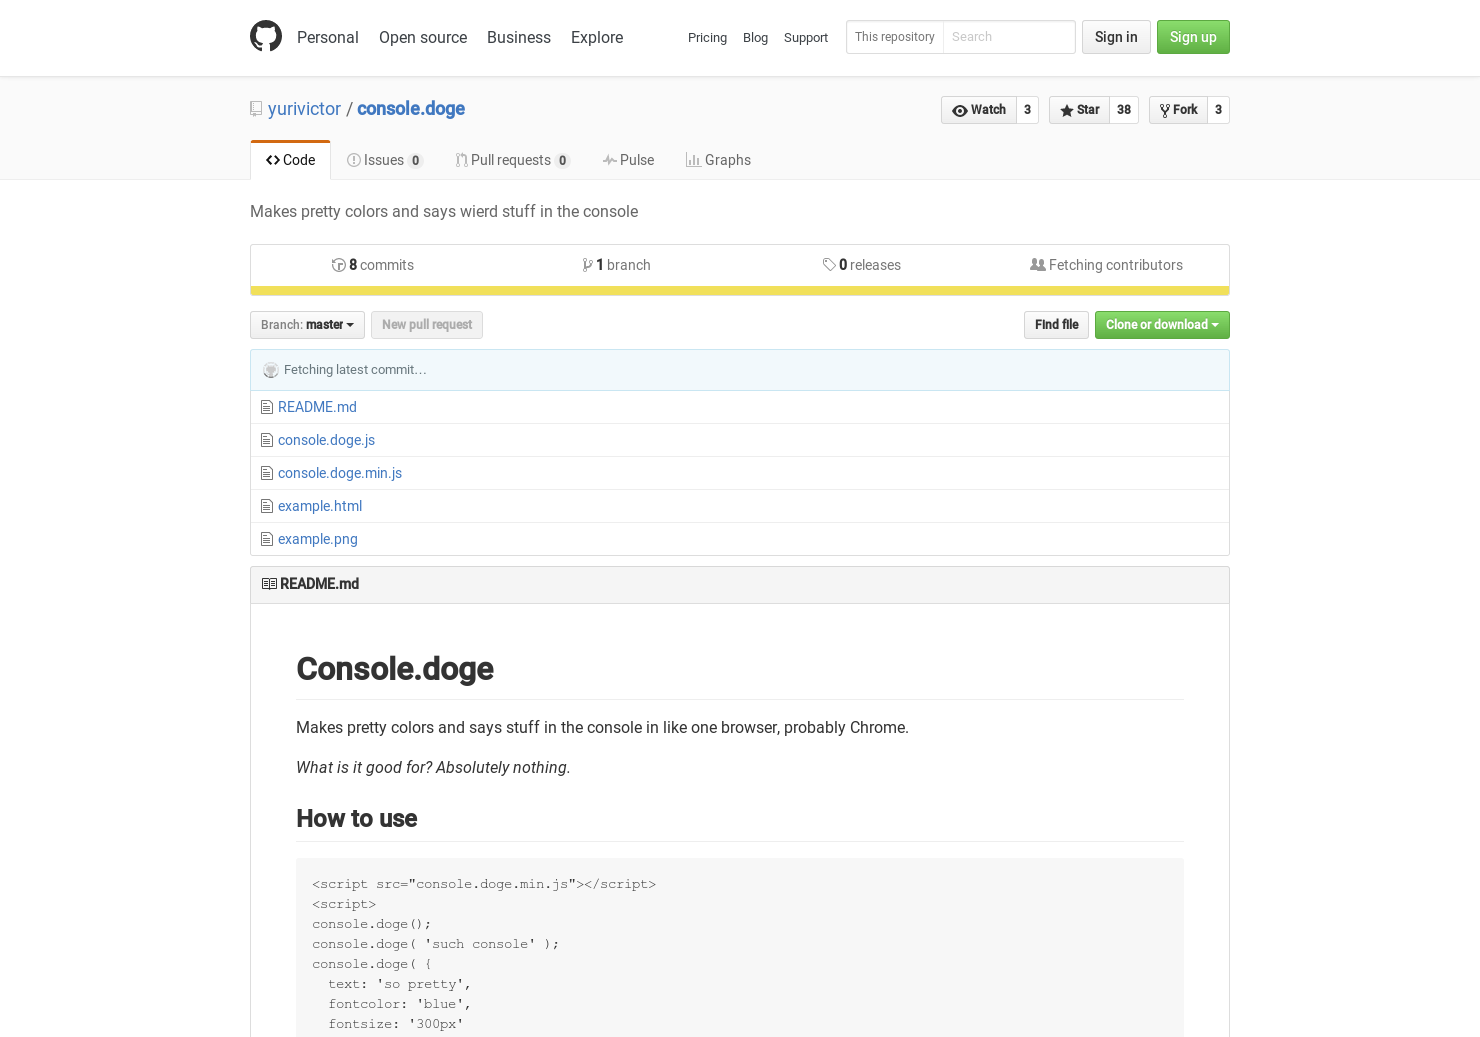Click inside the Search input field
The image size is (1480, 1037).
(x=1005, y=37)
